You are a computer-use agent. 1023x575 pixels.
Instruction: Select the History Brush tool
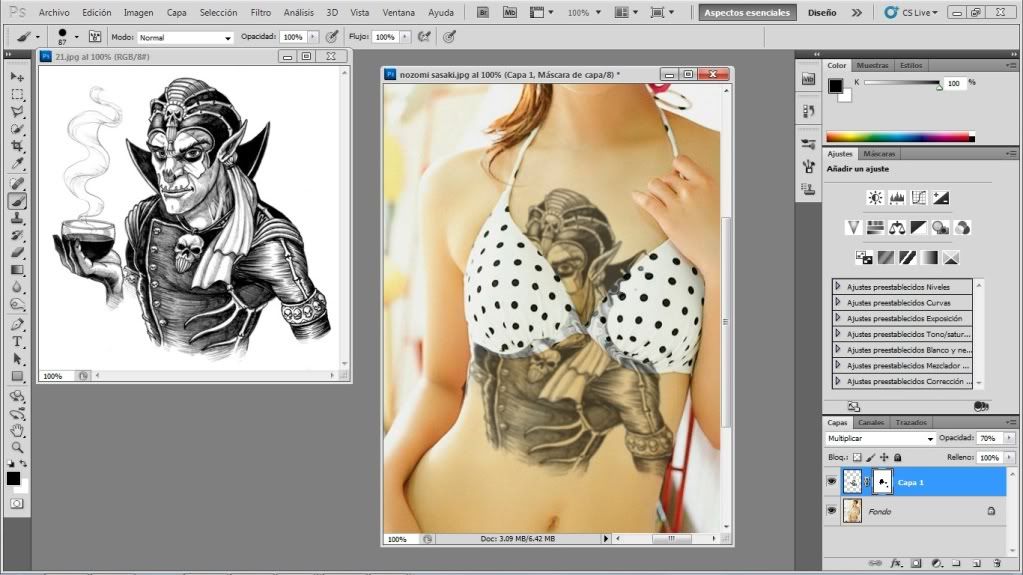pos(17,235)
